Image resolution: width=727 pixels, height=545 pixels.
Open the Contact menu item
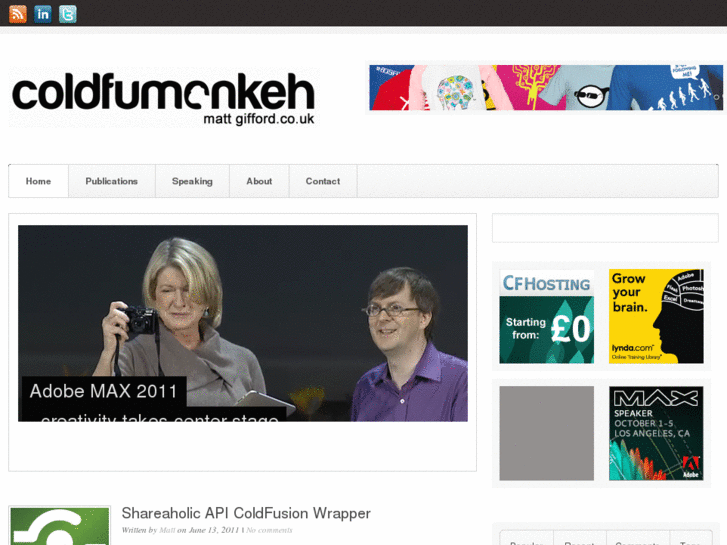pyautogui.click(x=323, y=181)
